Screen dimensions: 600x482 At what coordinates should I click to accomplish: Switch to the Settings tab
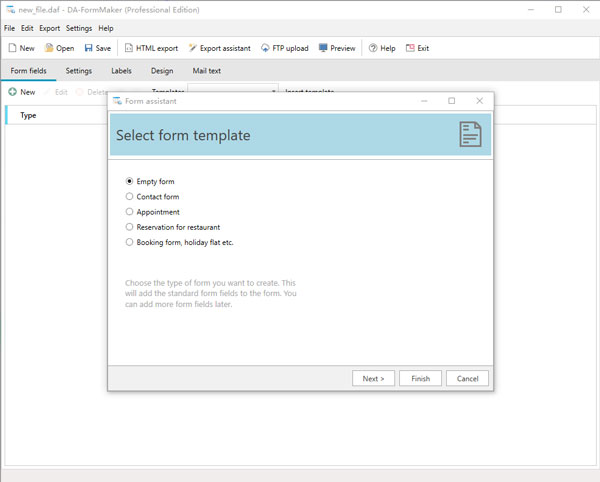[78, 71]
